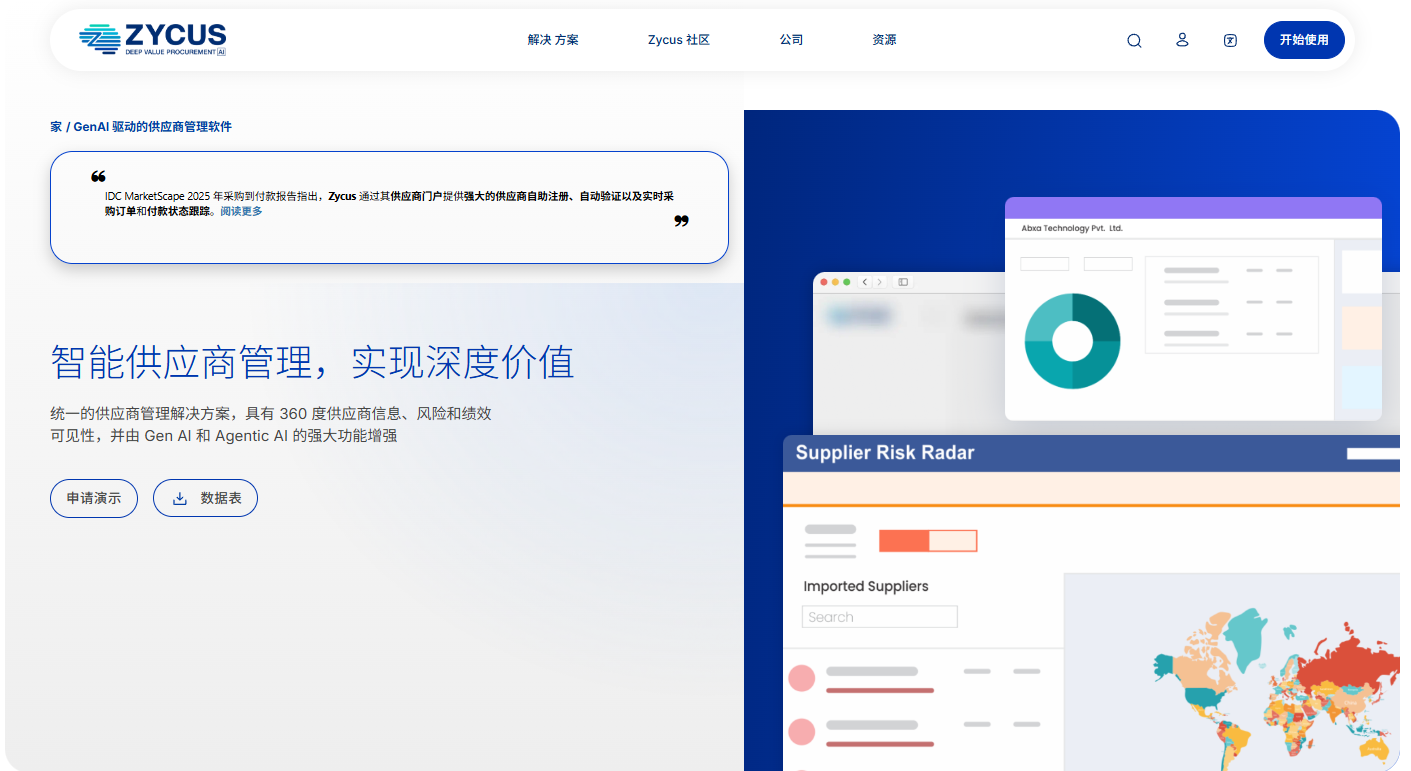Click the Zycus logo
1411x771 pixels.
153,40
